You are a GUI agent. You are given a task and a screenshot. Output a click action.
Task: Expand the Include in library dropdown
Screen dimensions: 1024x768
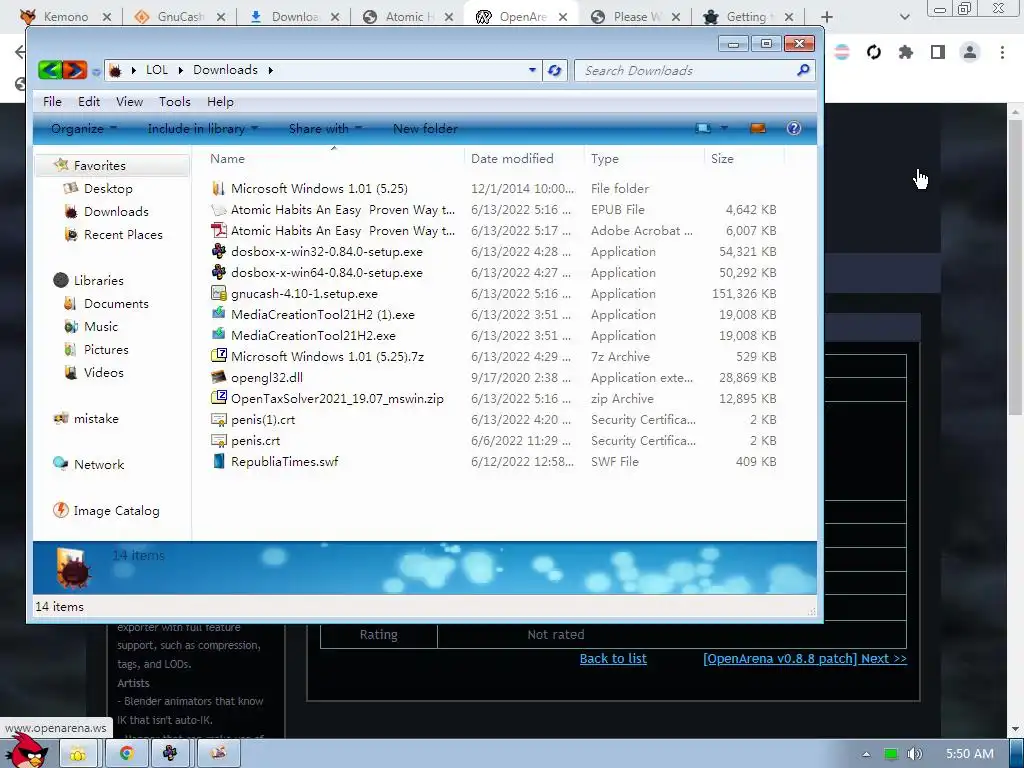(202, 129)
